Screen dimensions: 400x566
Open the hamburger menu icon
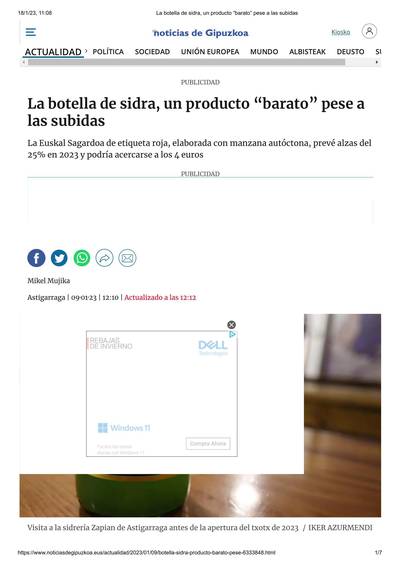pyautogui.click(x=31, y=32)
